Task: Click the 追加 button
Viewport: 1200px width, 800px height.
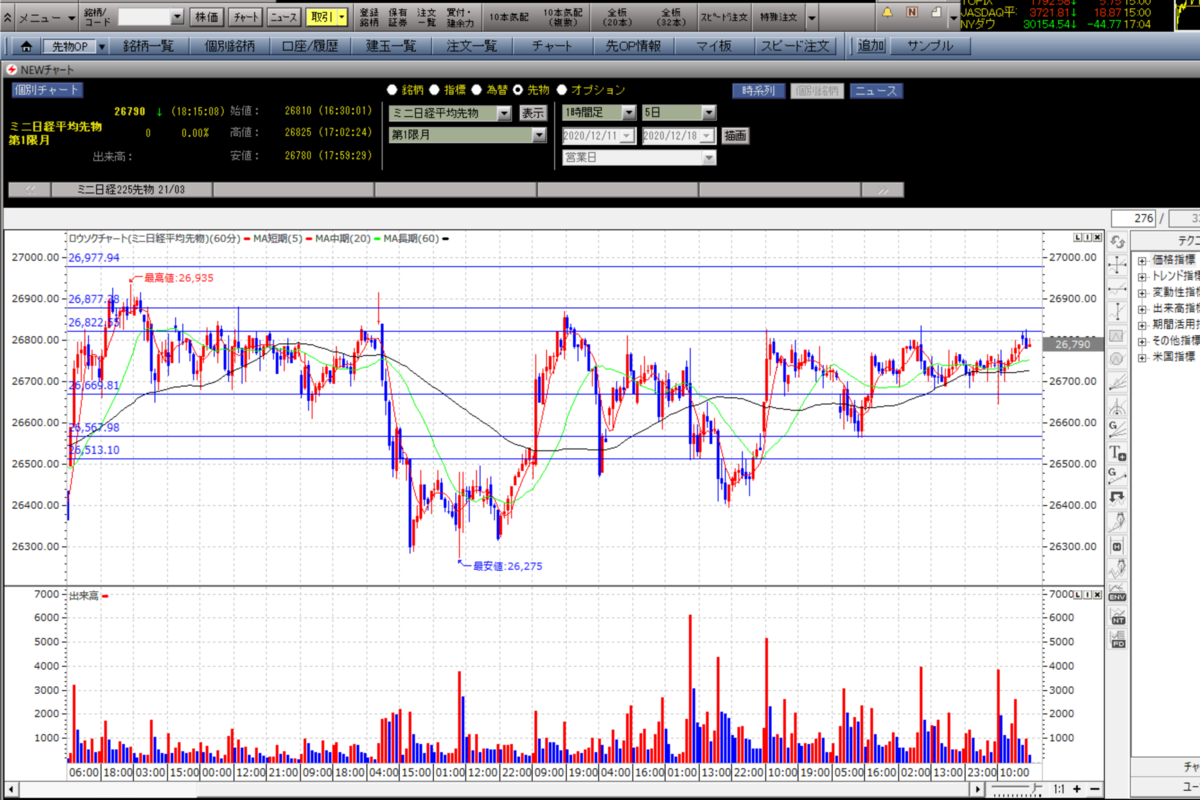Action: tap(871, 46)
